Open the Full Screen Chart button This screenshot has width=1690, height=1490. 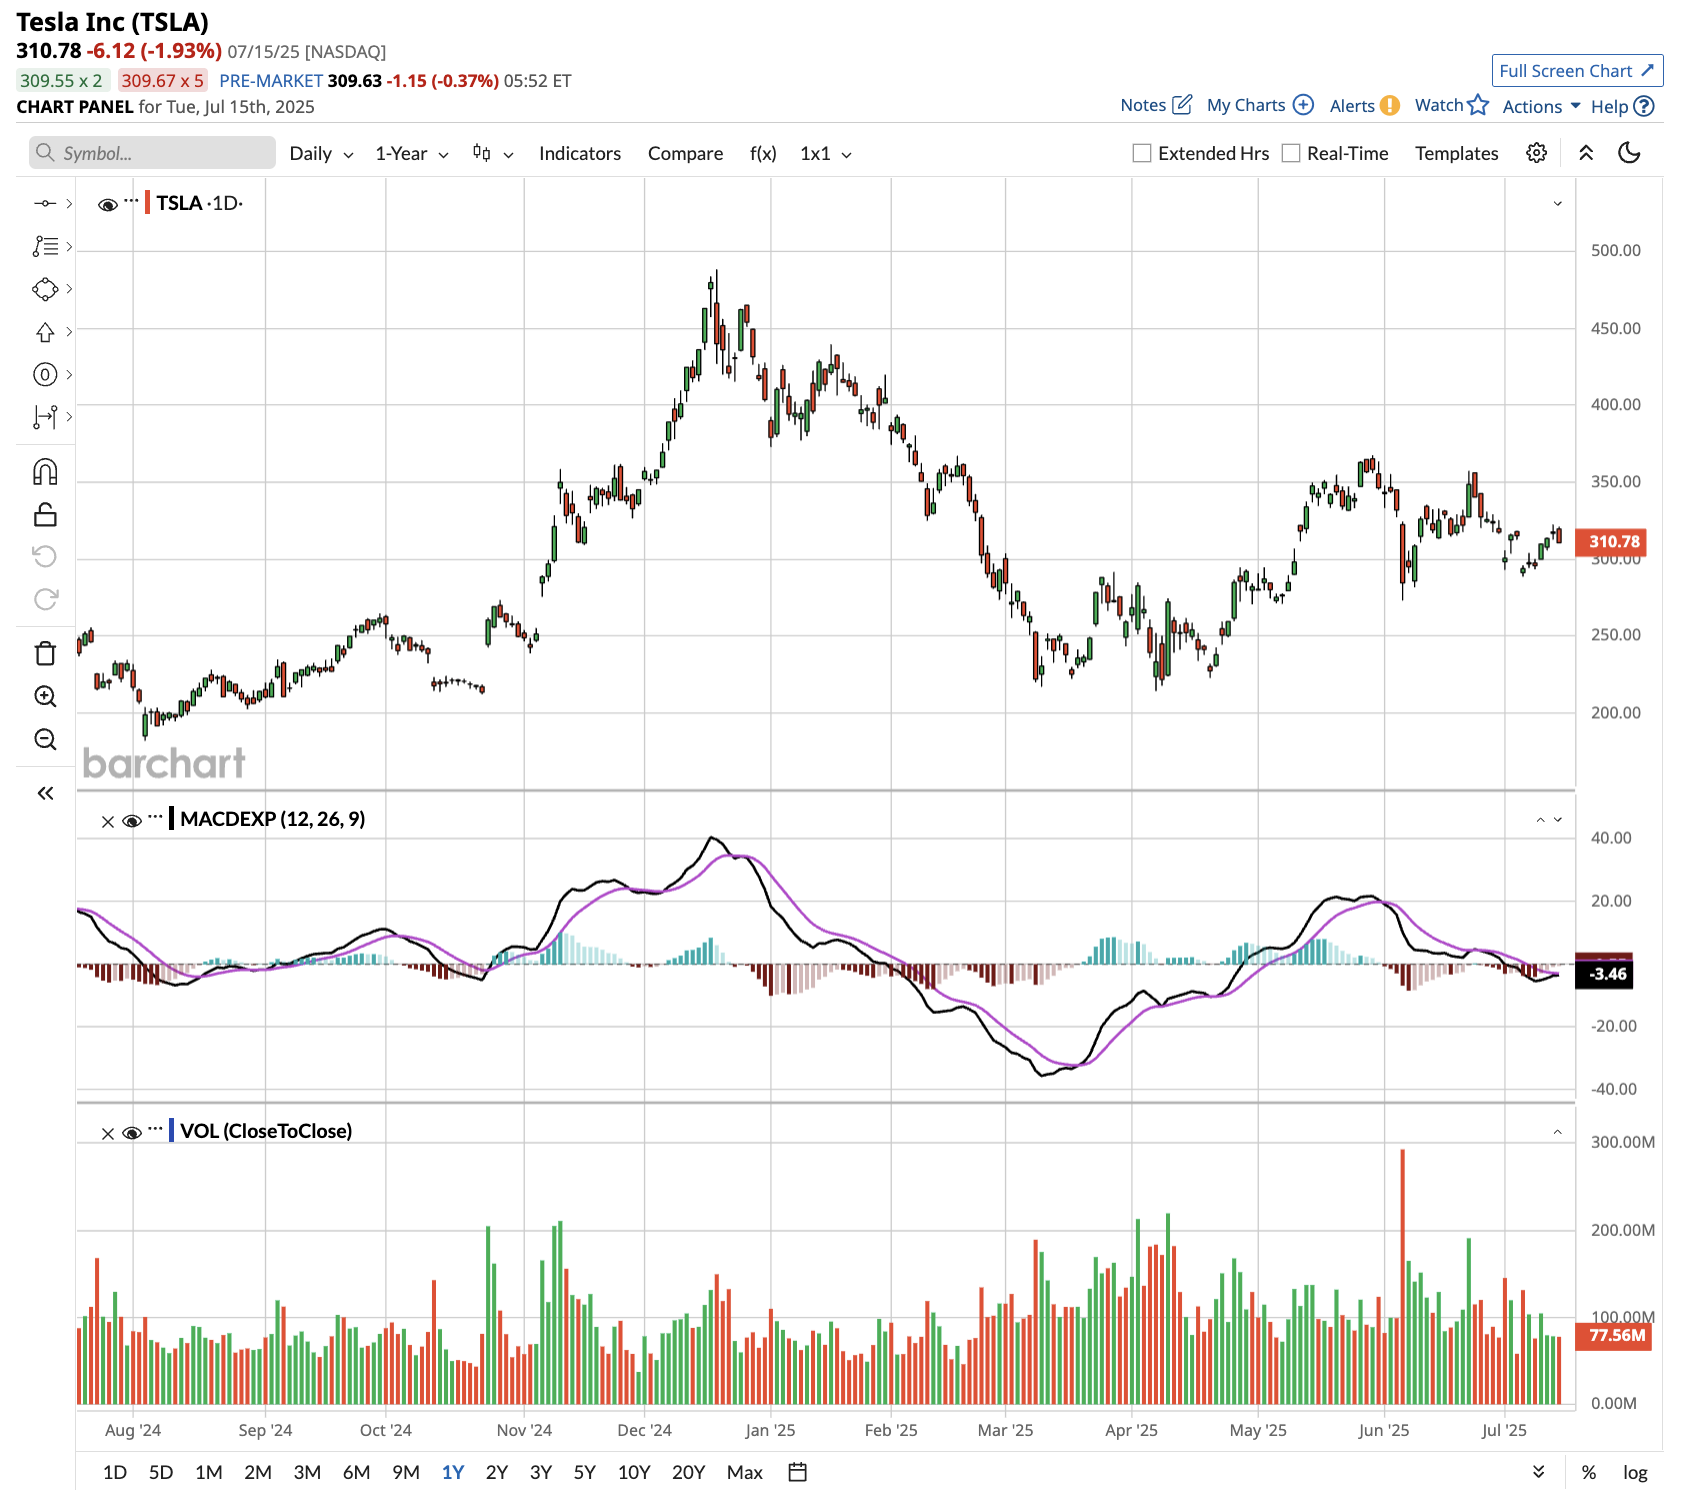[x=1577, y=71]
